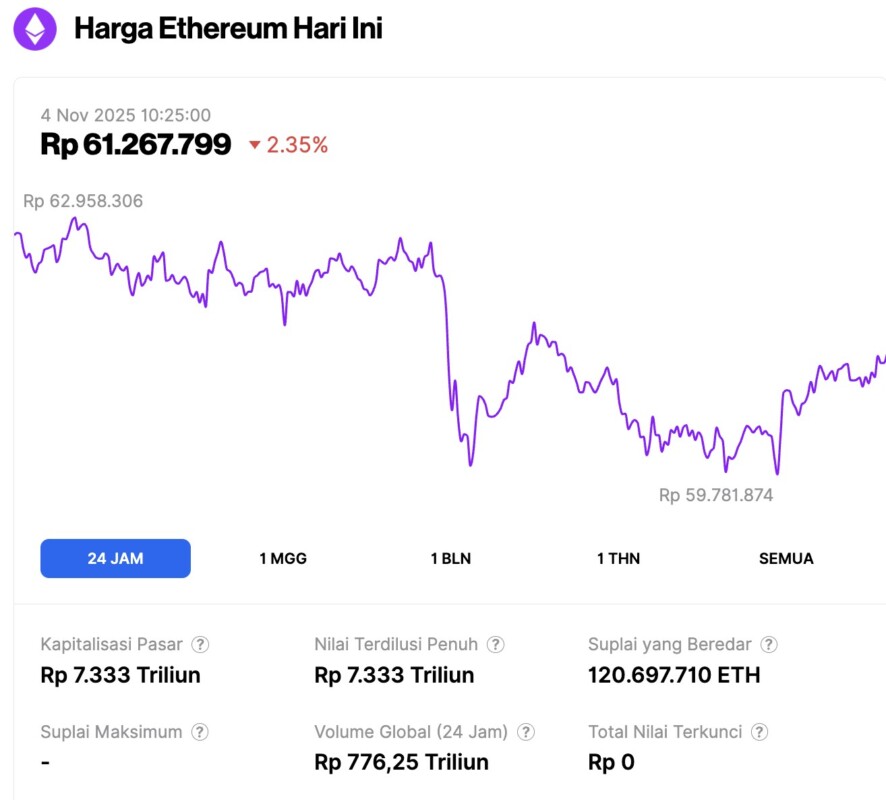Click help icon next to Nilai Terdilusi Penuh
Screen dimensions: 886x800
click(495, 645)
